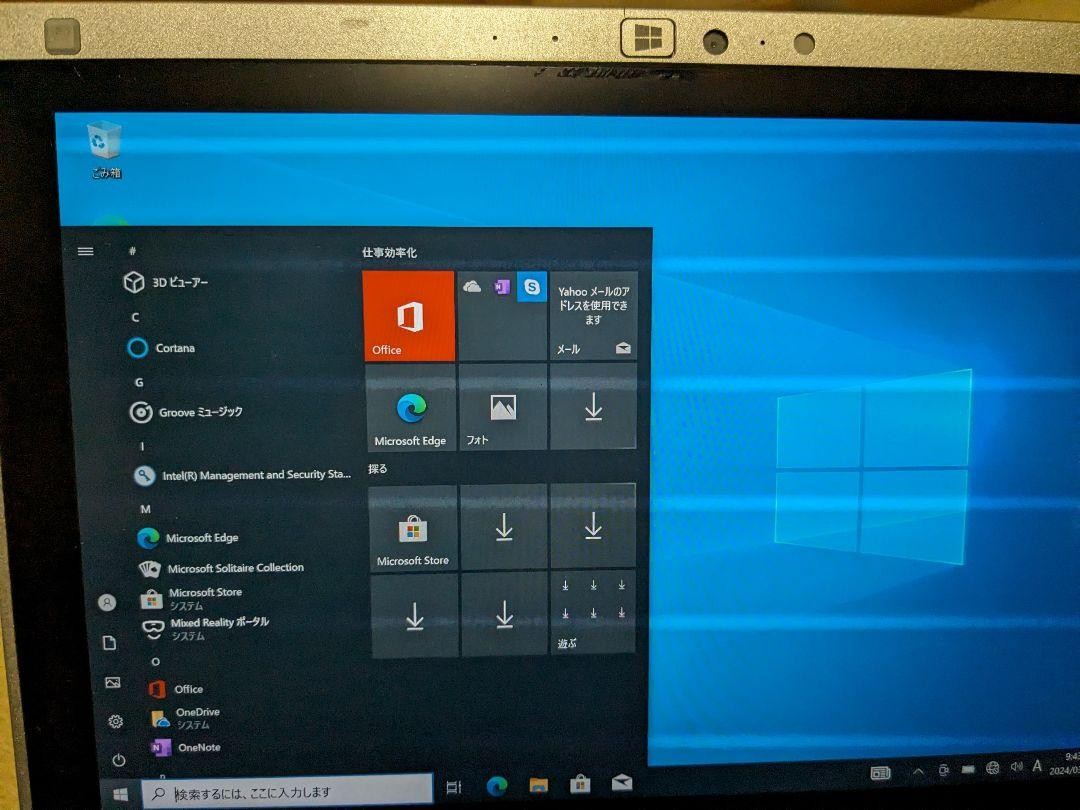
Task: Click the Microsoft Edge tile
Action: 411,408
